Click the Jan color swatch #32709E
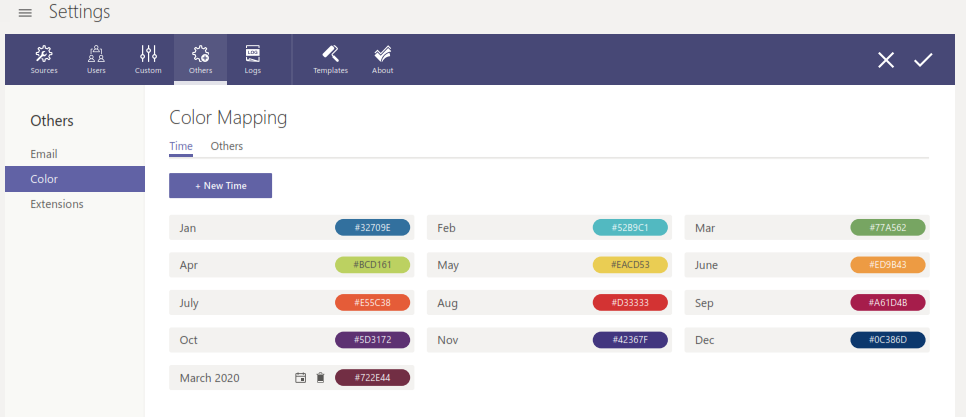The width and height of the screenshot is (966, 417). [372, 228]
